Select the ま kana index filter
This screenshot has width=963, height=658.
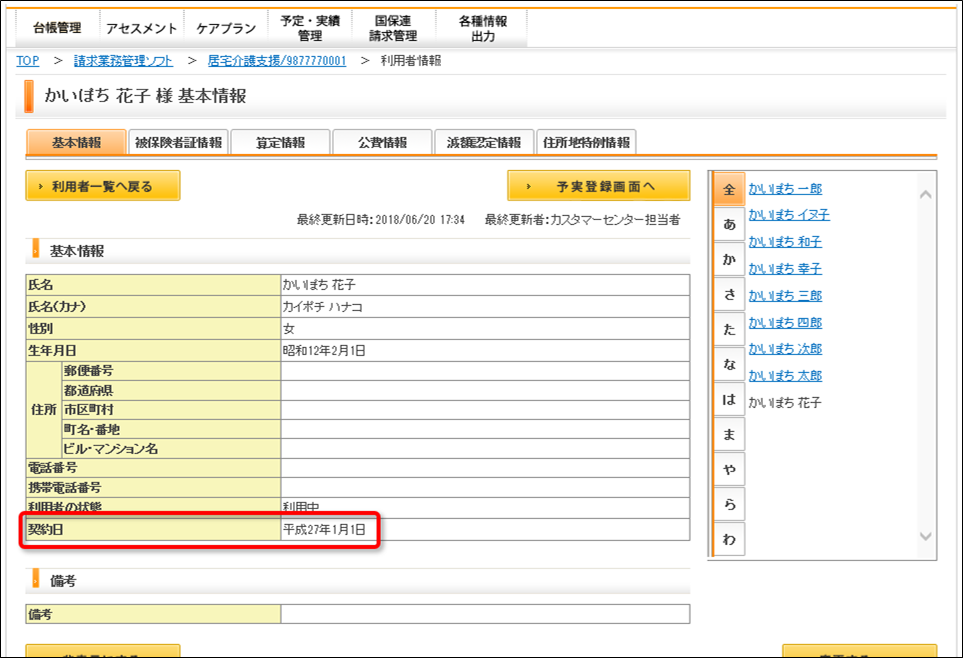[x=729, y=434]
